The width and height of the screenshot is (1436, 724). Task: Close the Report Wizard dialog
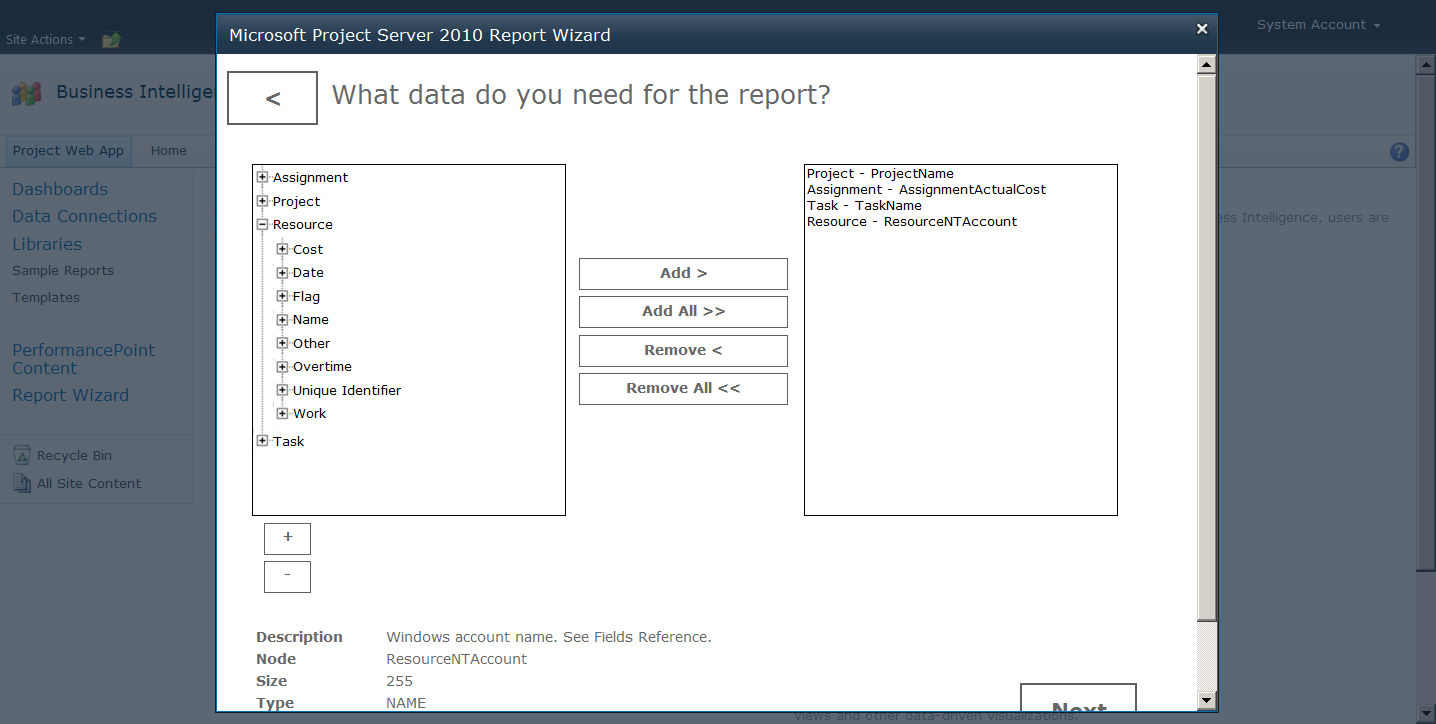pyautogui.click(x=1202, y=29)
